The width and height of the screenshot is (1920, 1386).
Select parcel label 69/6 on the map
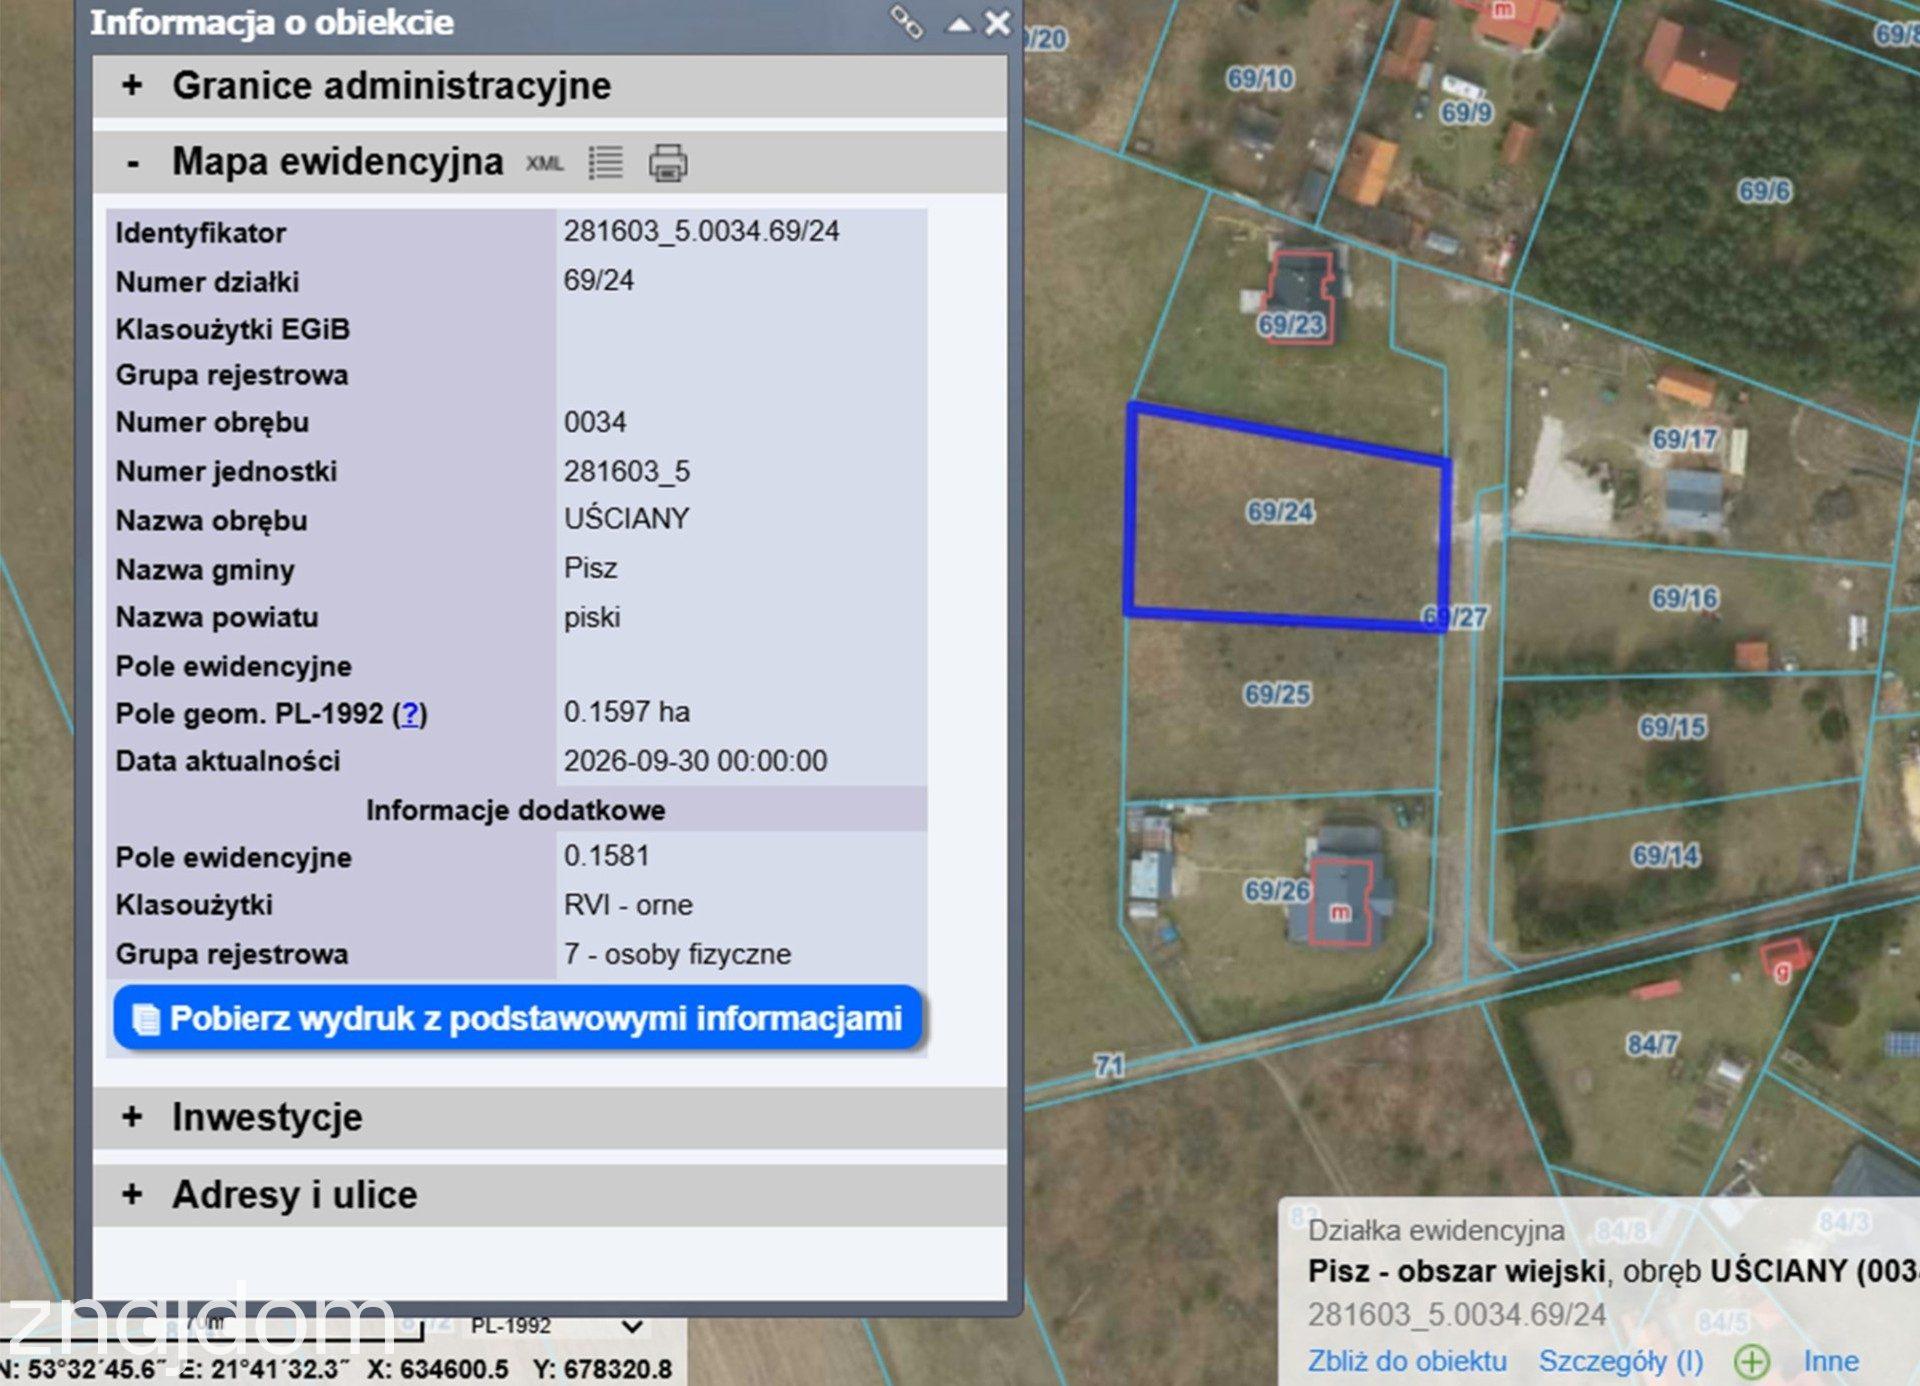tap(1765, 191)
